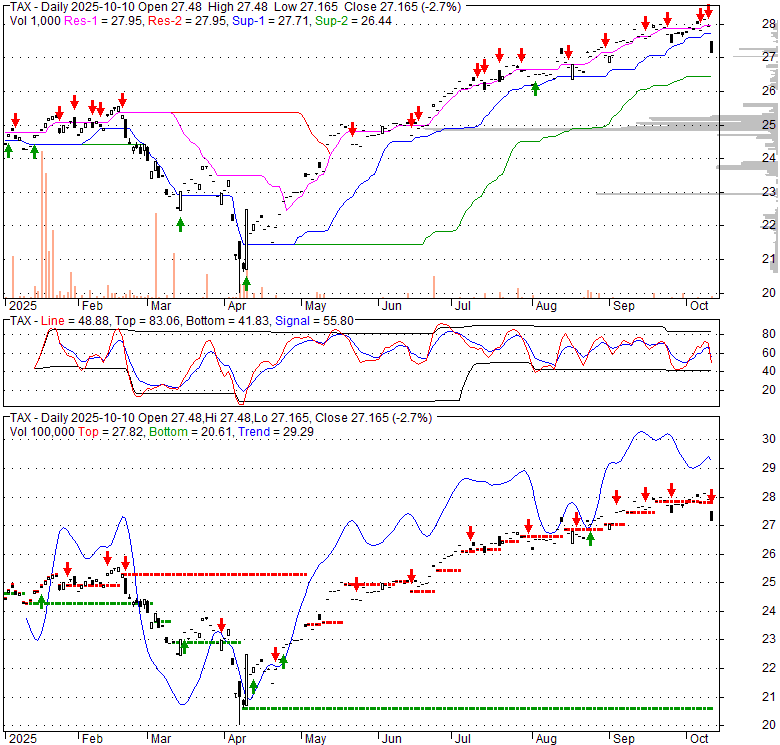The image size is (780, 745).
Task: Select the Apr label on bottom chart axis
Action: click(238, 739)
